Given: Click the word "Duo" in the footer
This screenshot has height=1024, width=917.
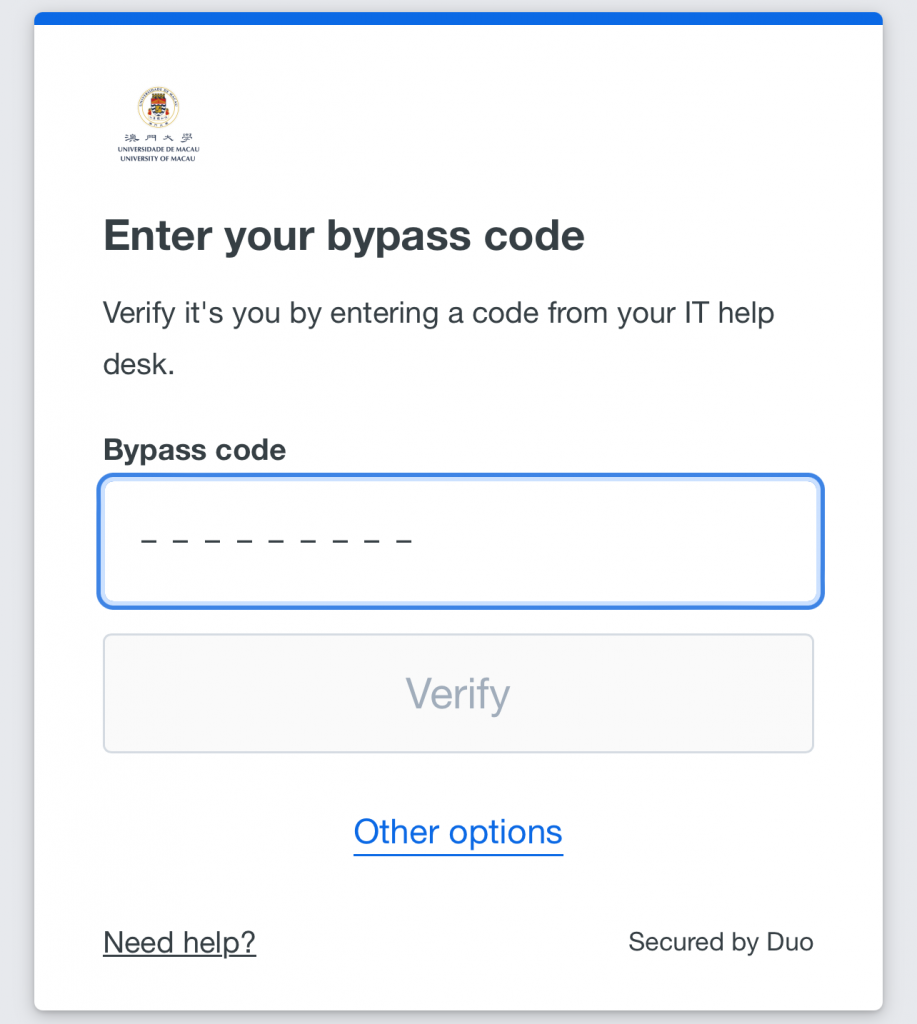Looking at the screenshot, I should pos(790,942).
